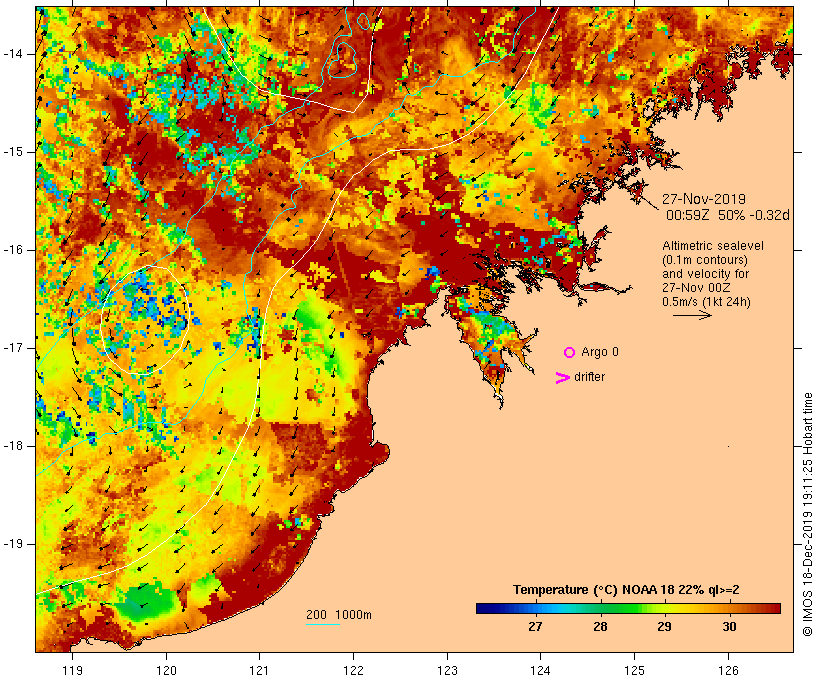Click the "Altimetric sealevel" label

click(x=713, y=246)
